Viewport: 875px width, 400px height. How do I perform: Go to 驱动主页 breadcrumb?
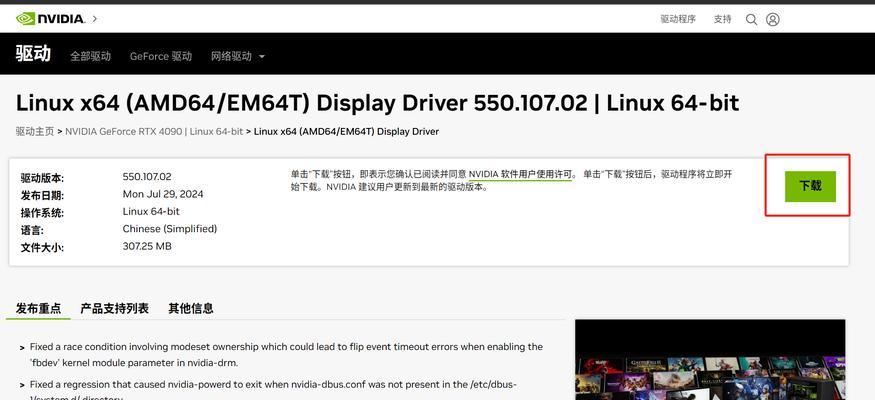pos(35,132)
